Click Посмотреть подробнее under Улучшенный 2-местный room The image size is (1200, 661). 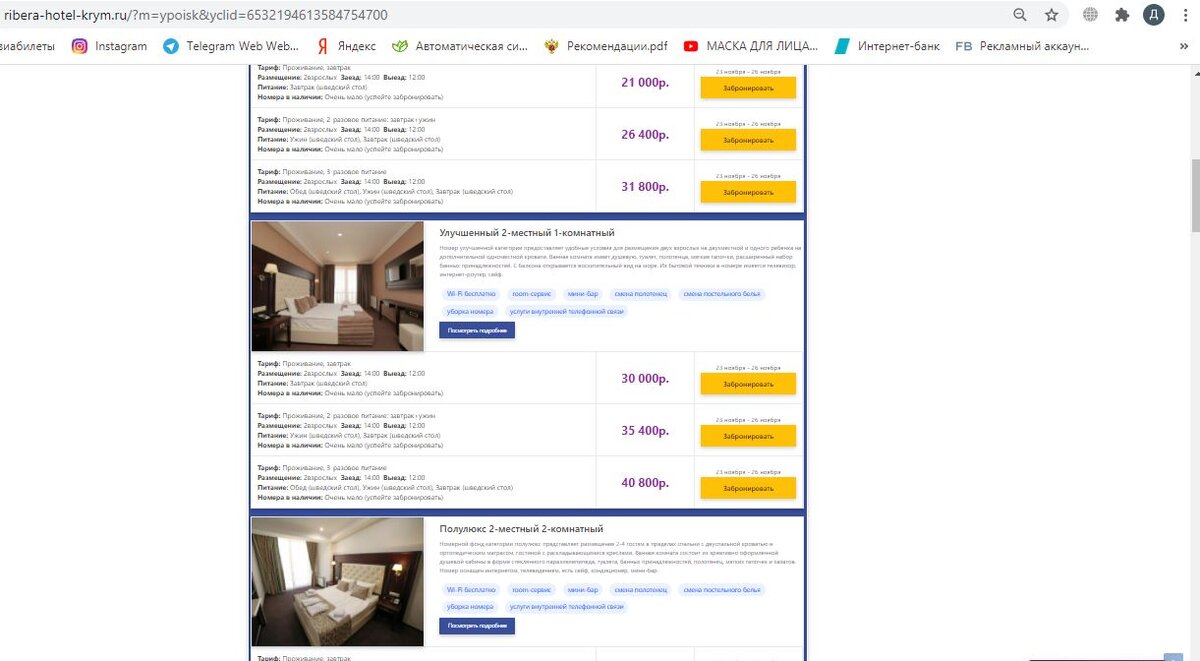477,330
